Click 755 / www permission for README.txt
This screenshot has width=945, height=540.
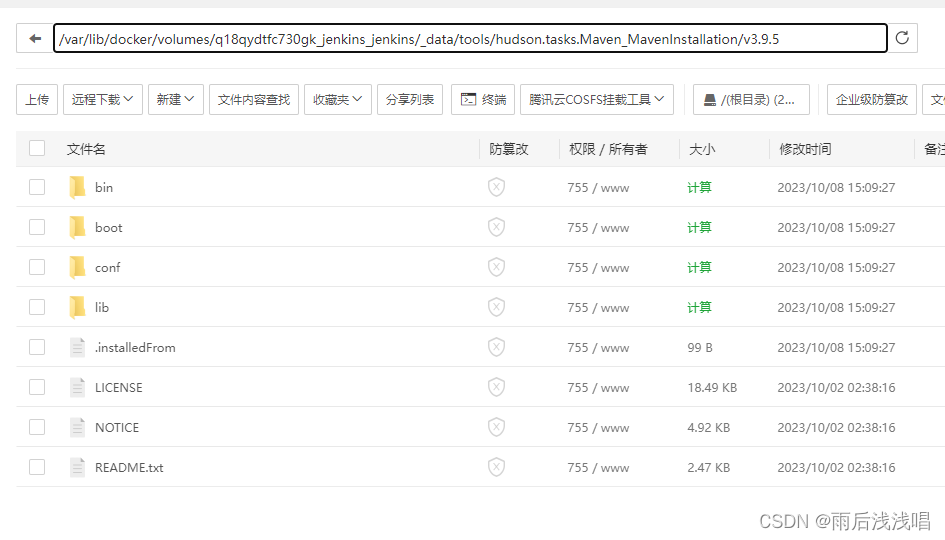coord(598,468)
